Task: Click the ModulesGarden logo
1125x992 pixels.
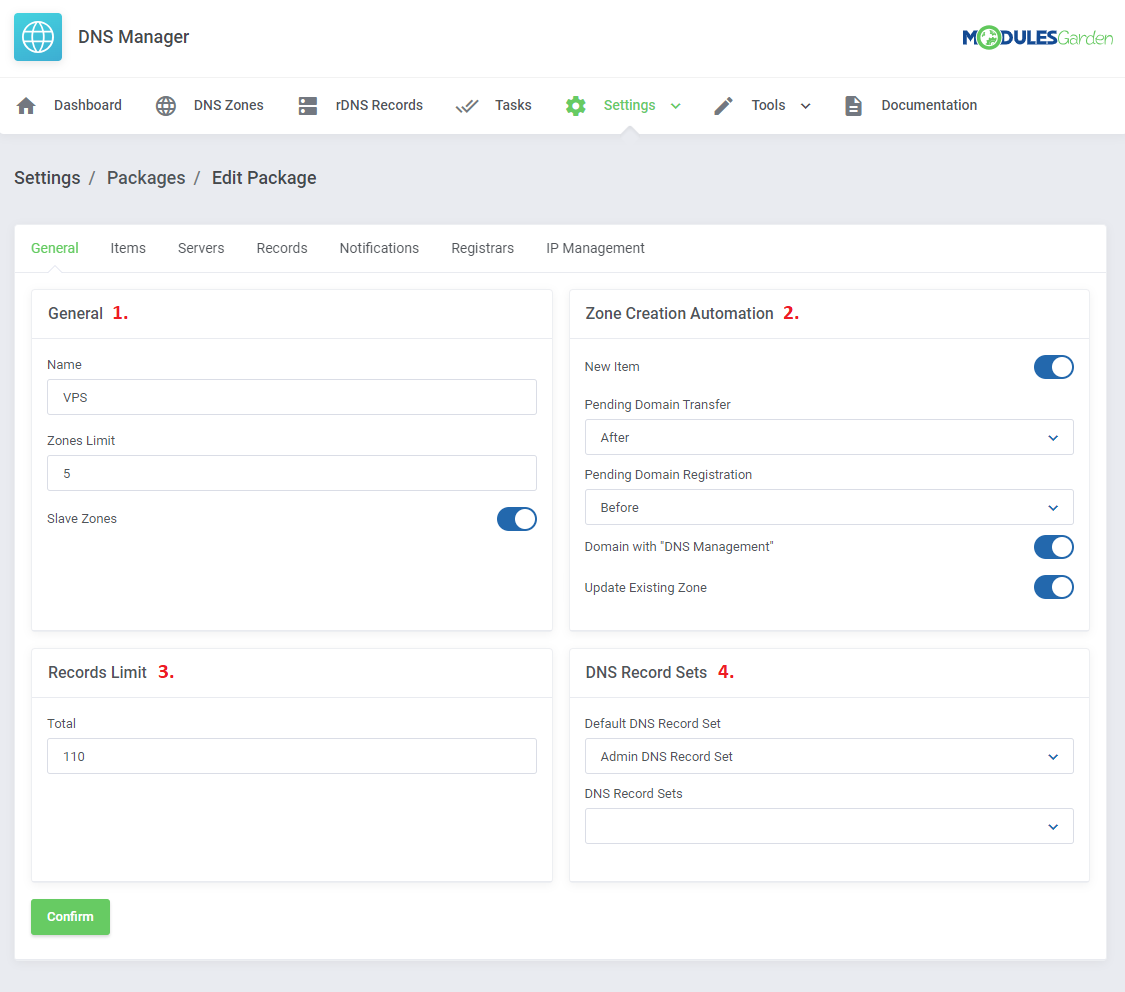Action: point(1037,37)
